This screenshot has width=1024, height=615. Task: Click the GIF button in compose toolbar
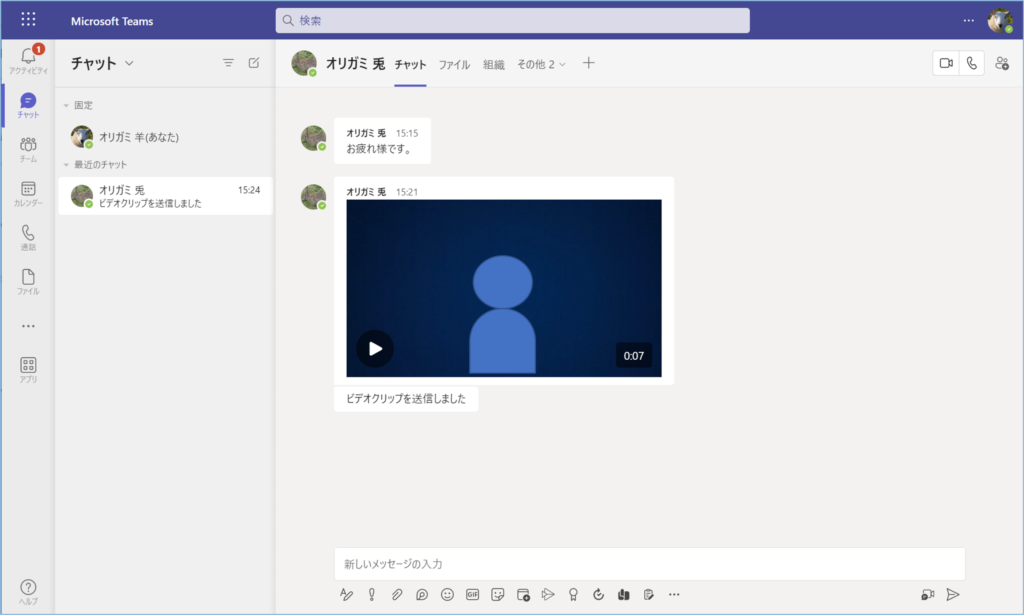click(472, 594)
